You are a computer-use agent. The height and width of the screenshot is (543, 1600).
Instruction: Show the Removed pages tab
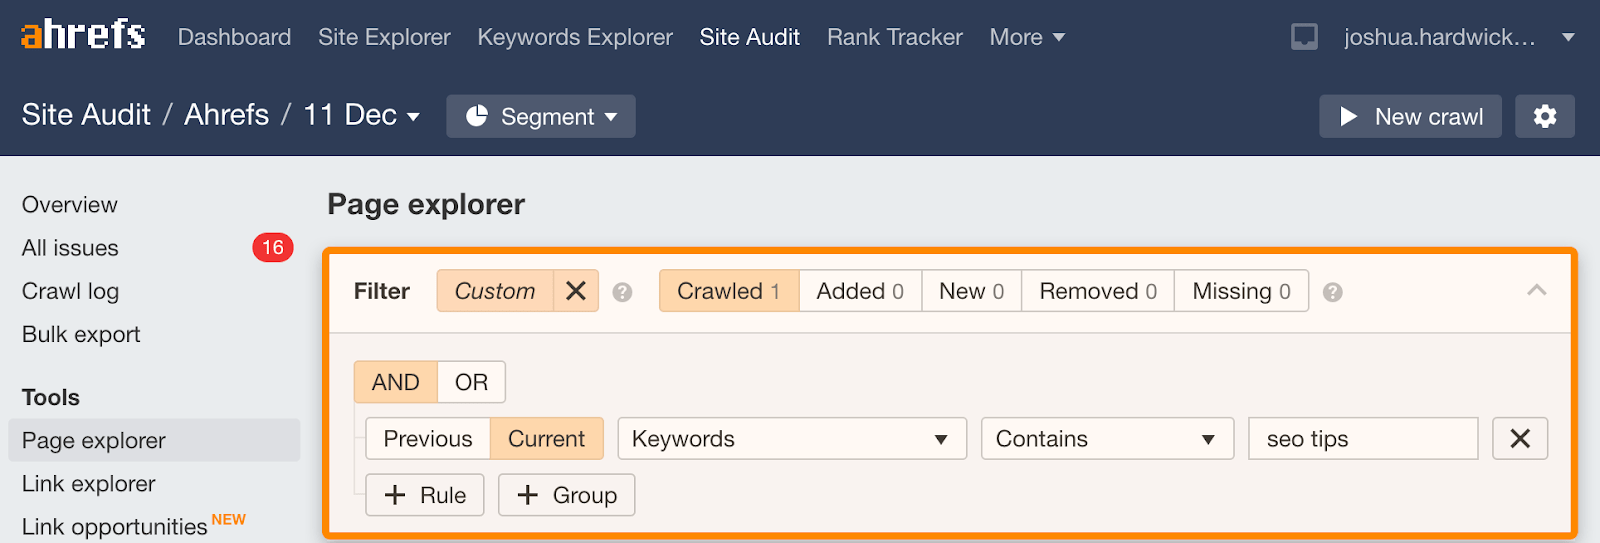(1097, 291)
